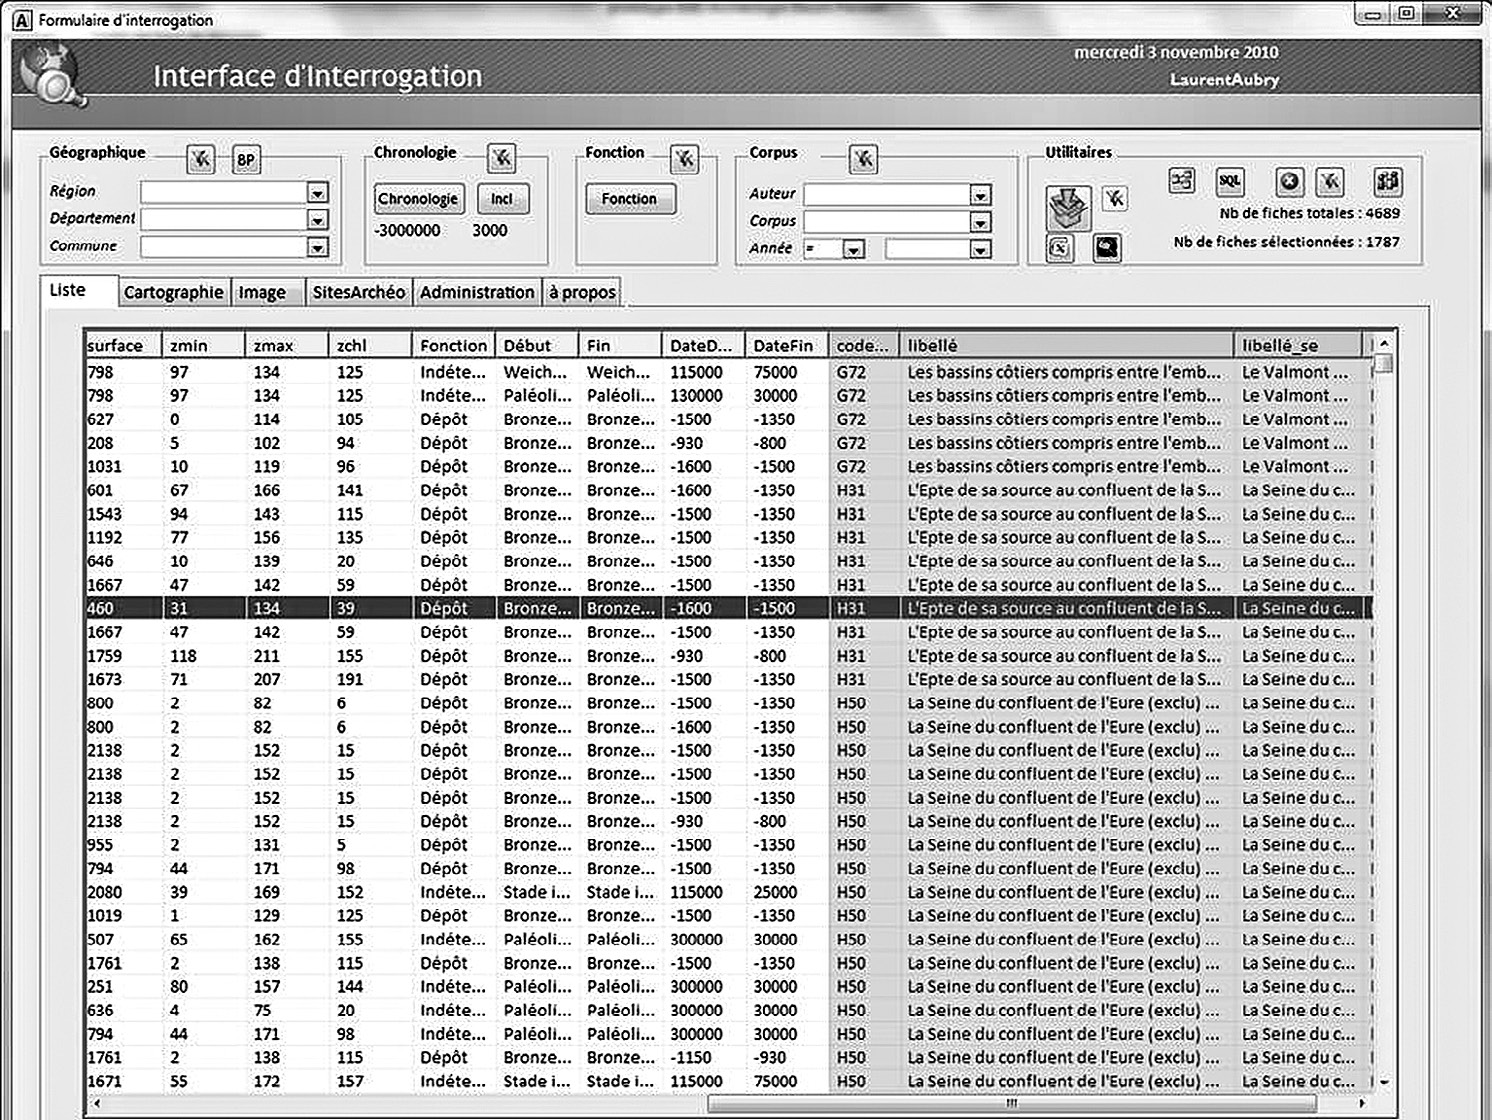Click the 'zmin' column header

point(205,345)
